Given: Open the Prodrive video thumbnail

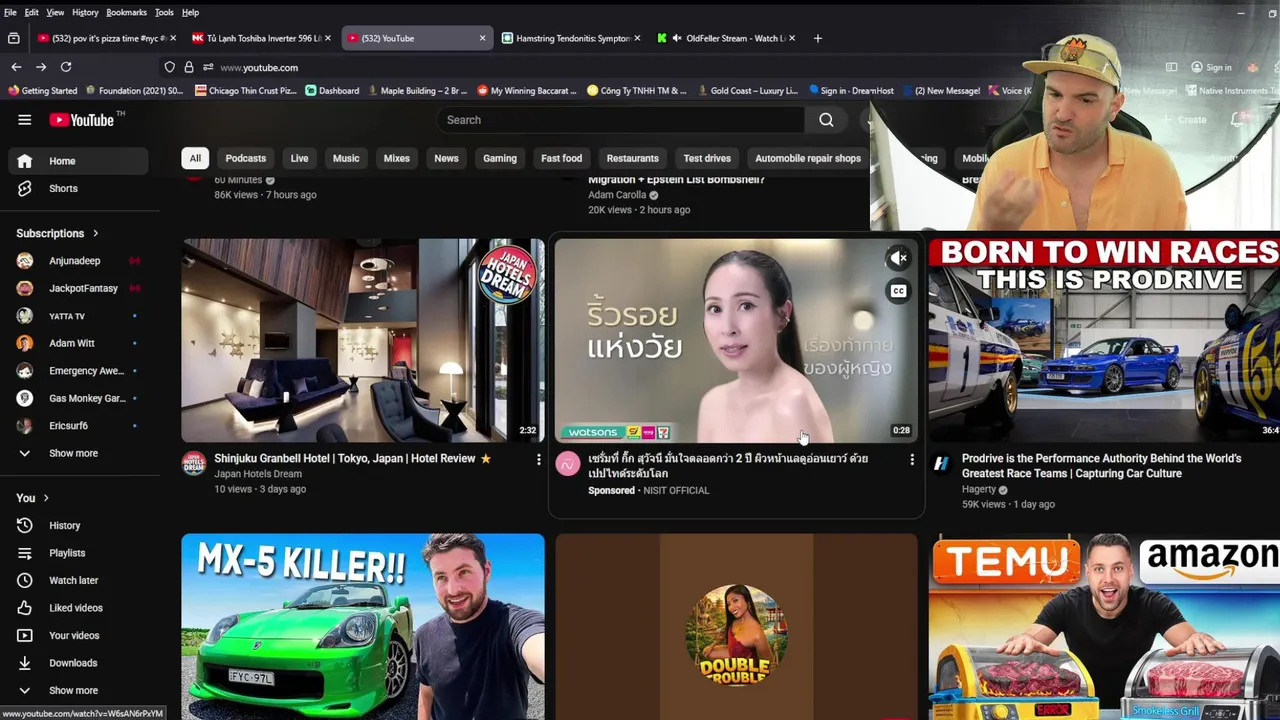Looking at the screenshot, I should point(1104,340).
